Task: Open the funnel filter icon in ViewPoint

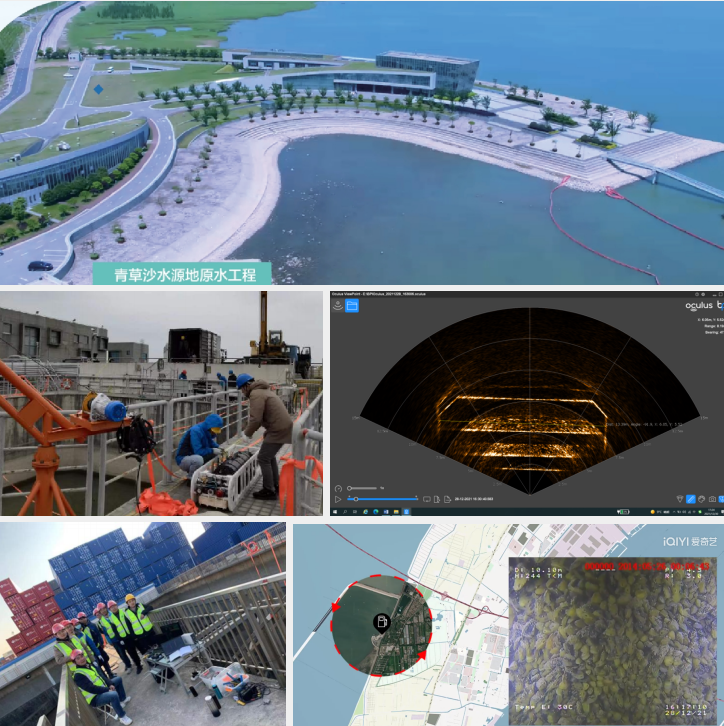Action: coord(680,498)
